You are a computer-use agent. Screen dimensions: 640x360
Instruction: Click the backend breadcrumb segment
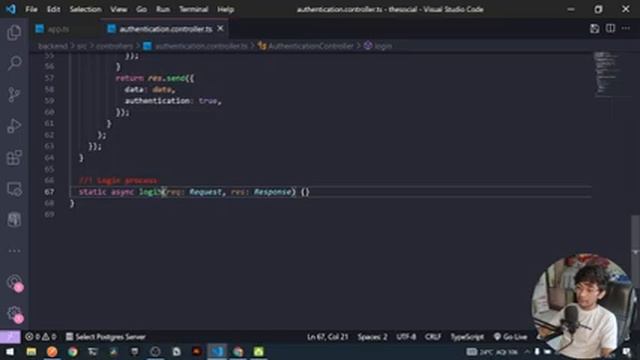[x=53, y=46]
